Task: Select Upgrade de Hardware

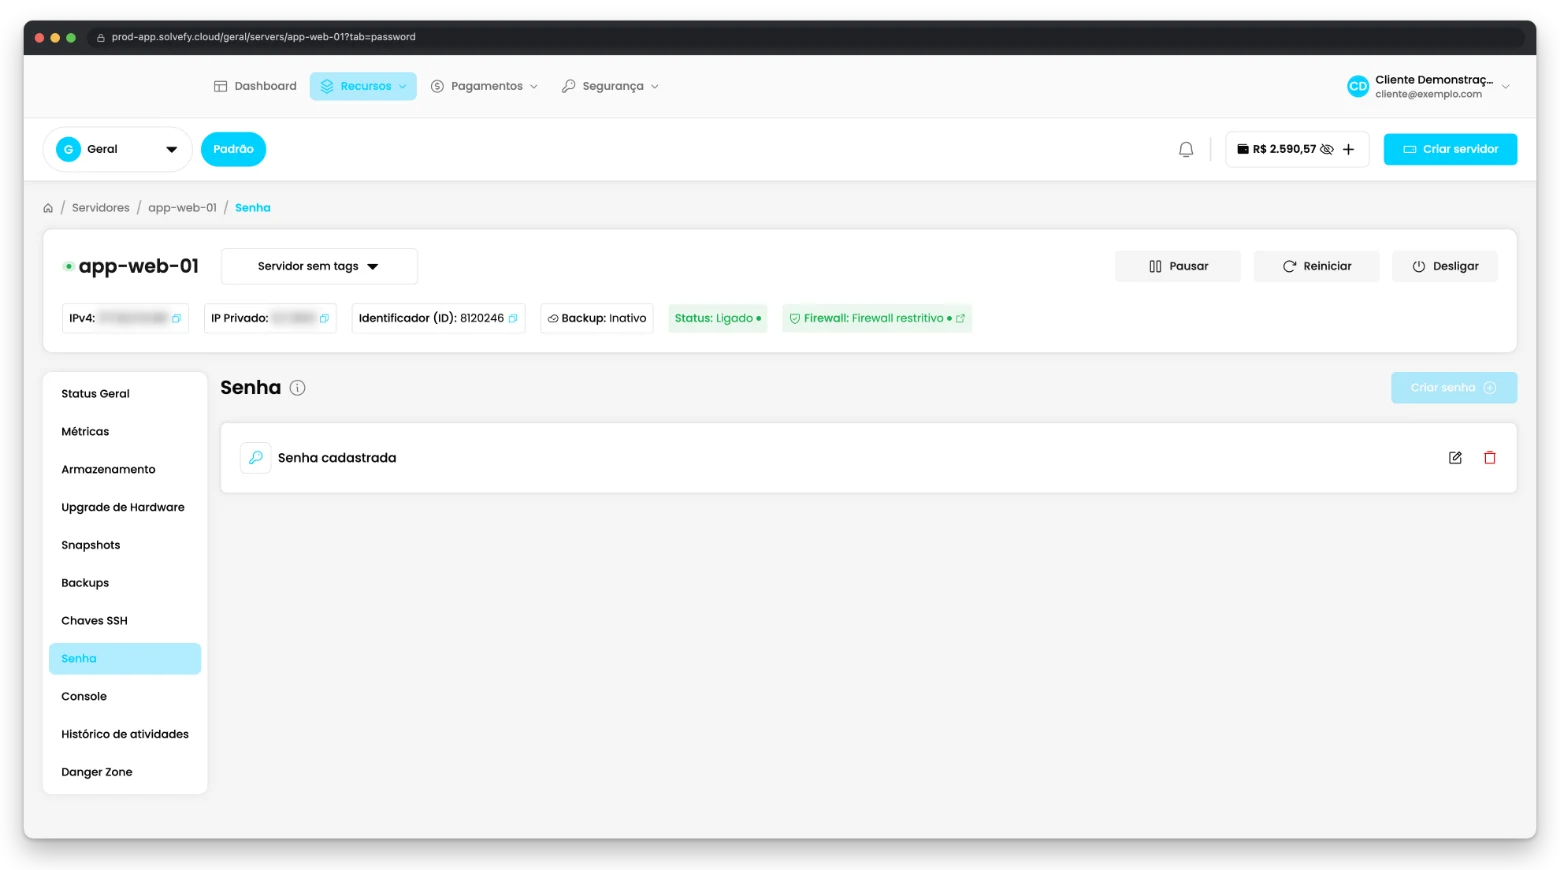Action: point(125,508)
